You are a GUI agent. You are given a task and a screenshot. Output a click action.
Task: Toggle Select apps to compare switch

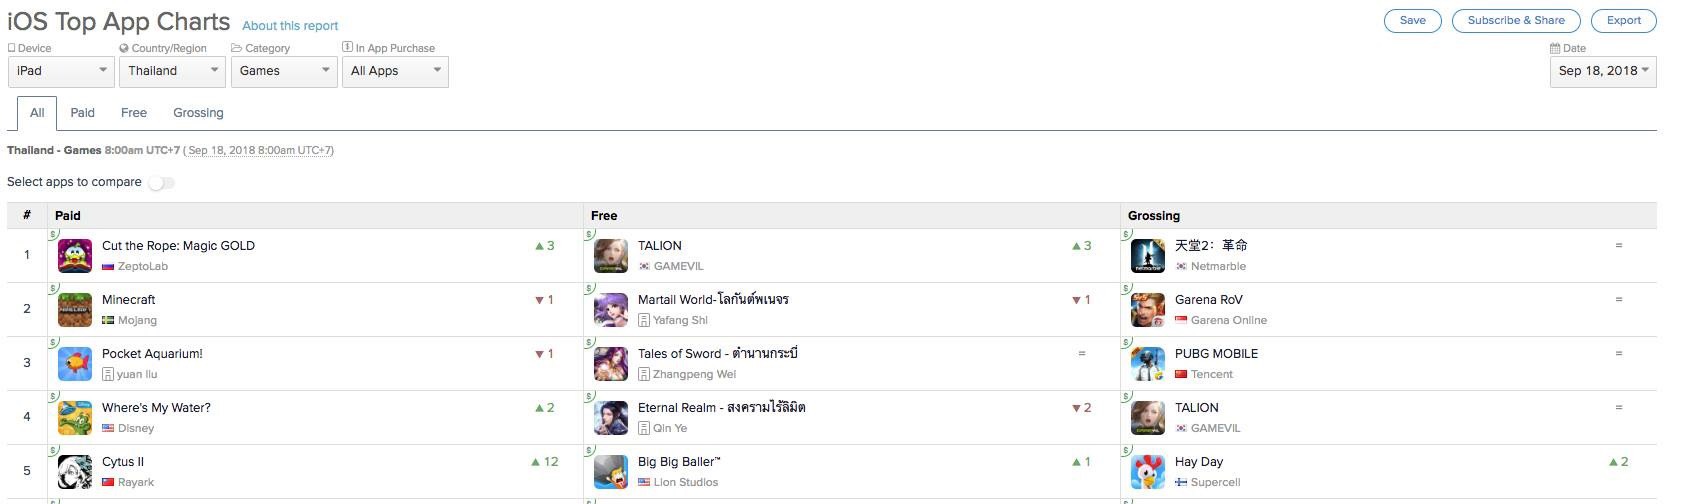[x=162, y=183]
